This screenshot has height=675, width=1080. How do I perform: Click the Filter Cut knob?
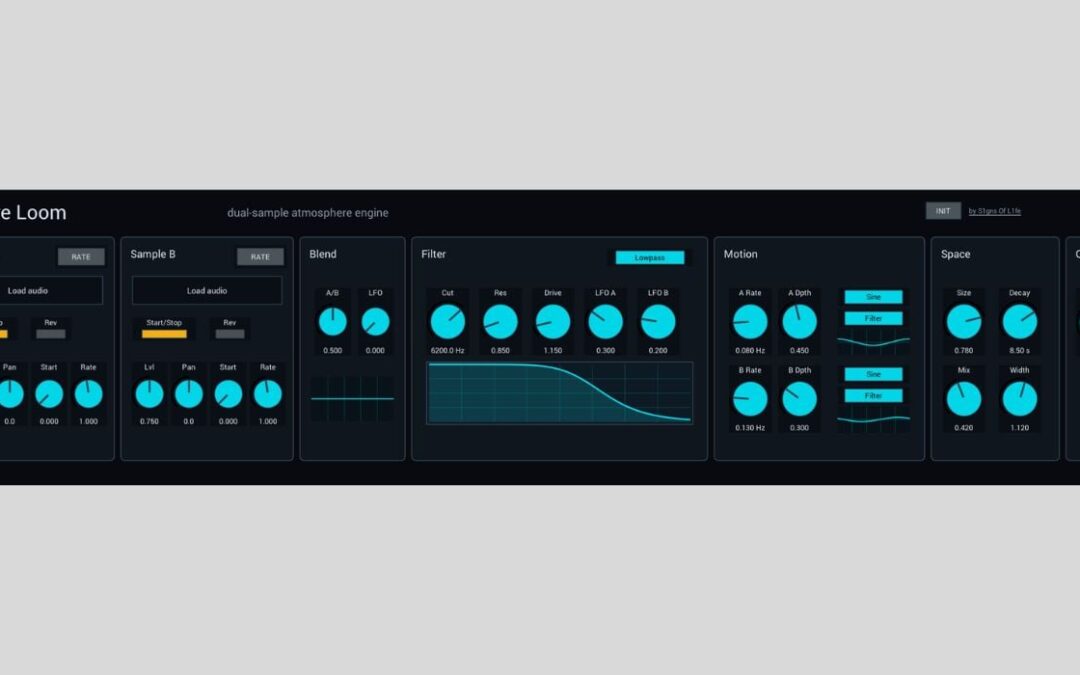point(448,322)
